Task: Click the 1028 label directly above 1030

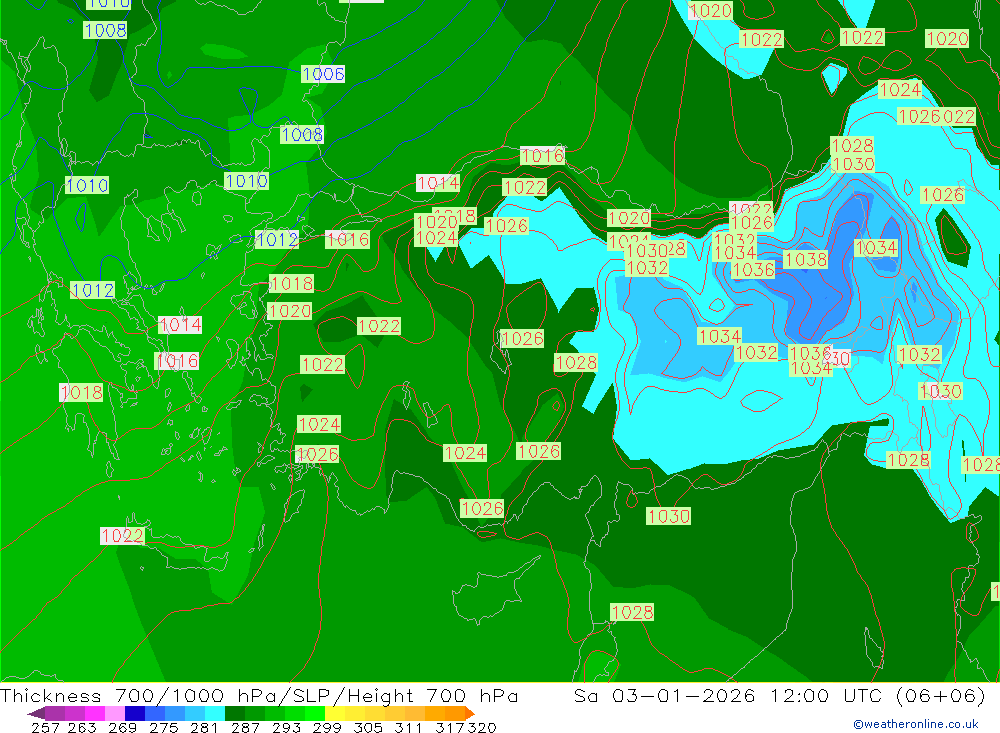Action: coord(852,145)
